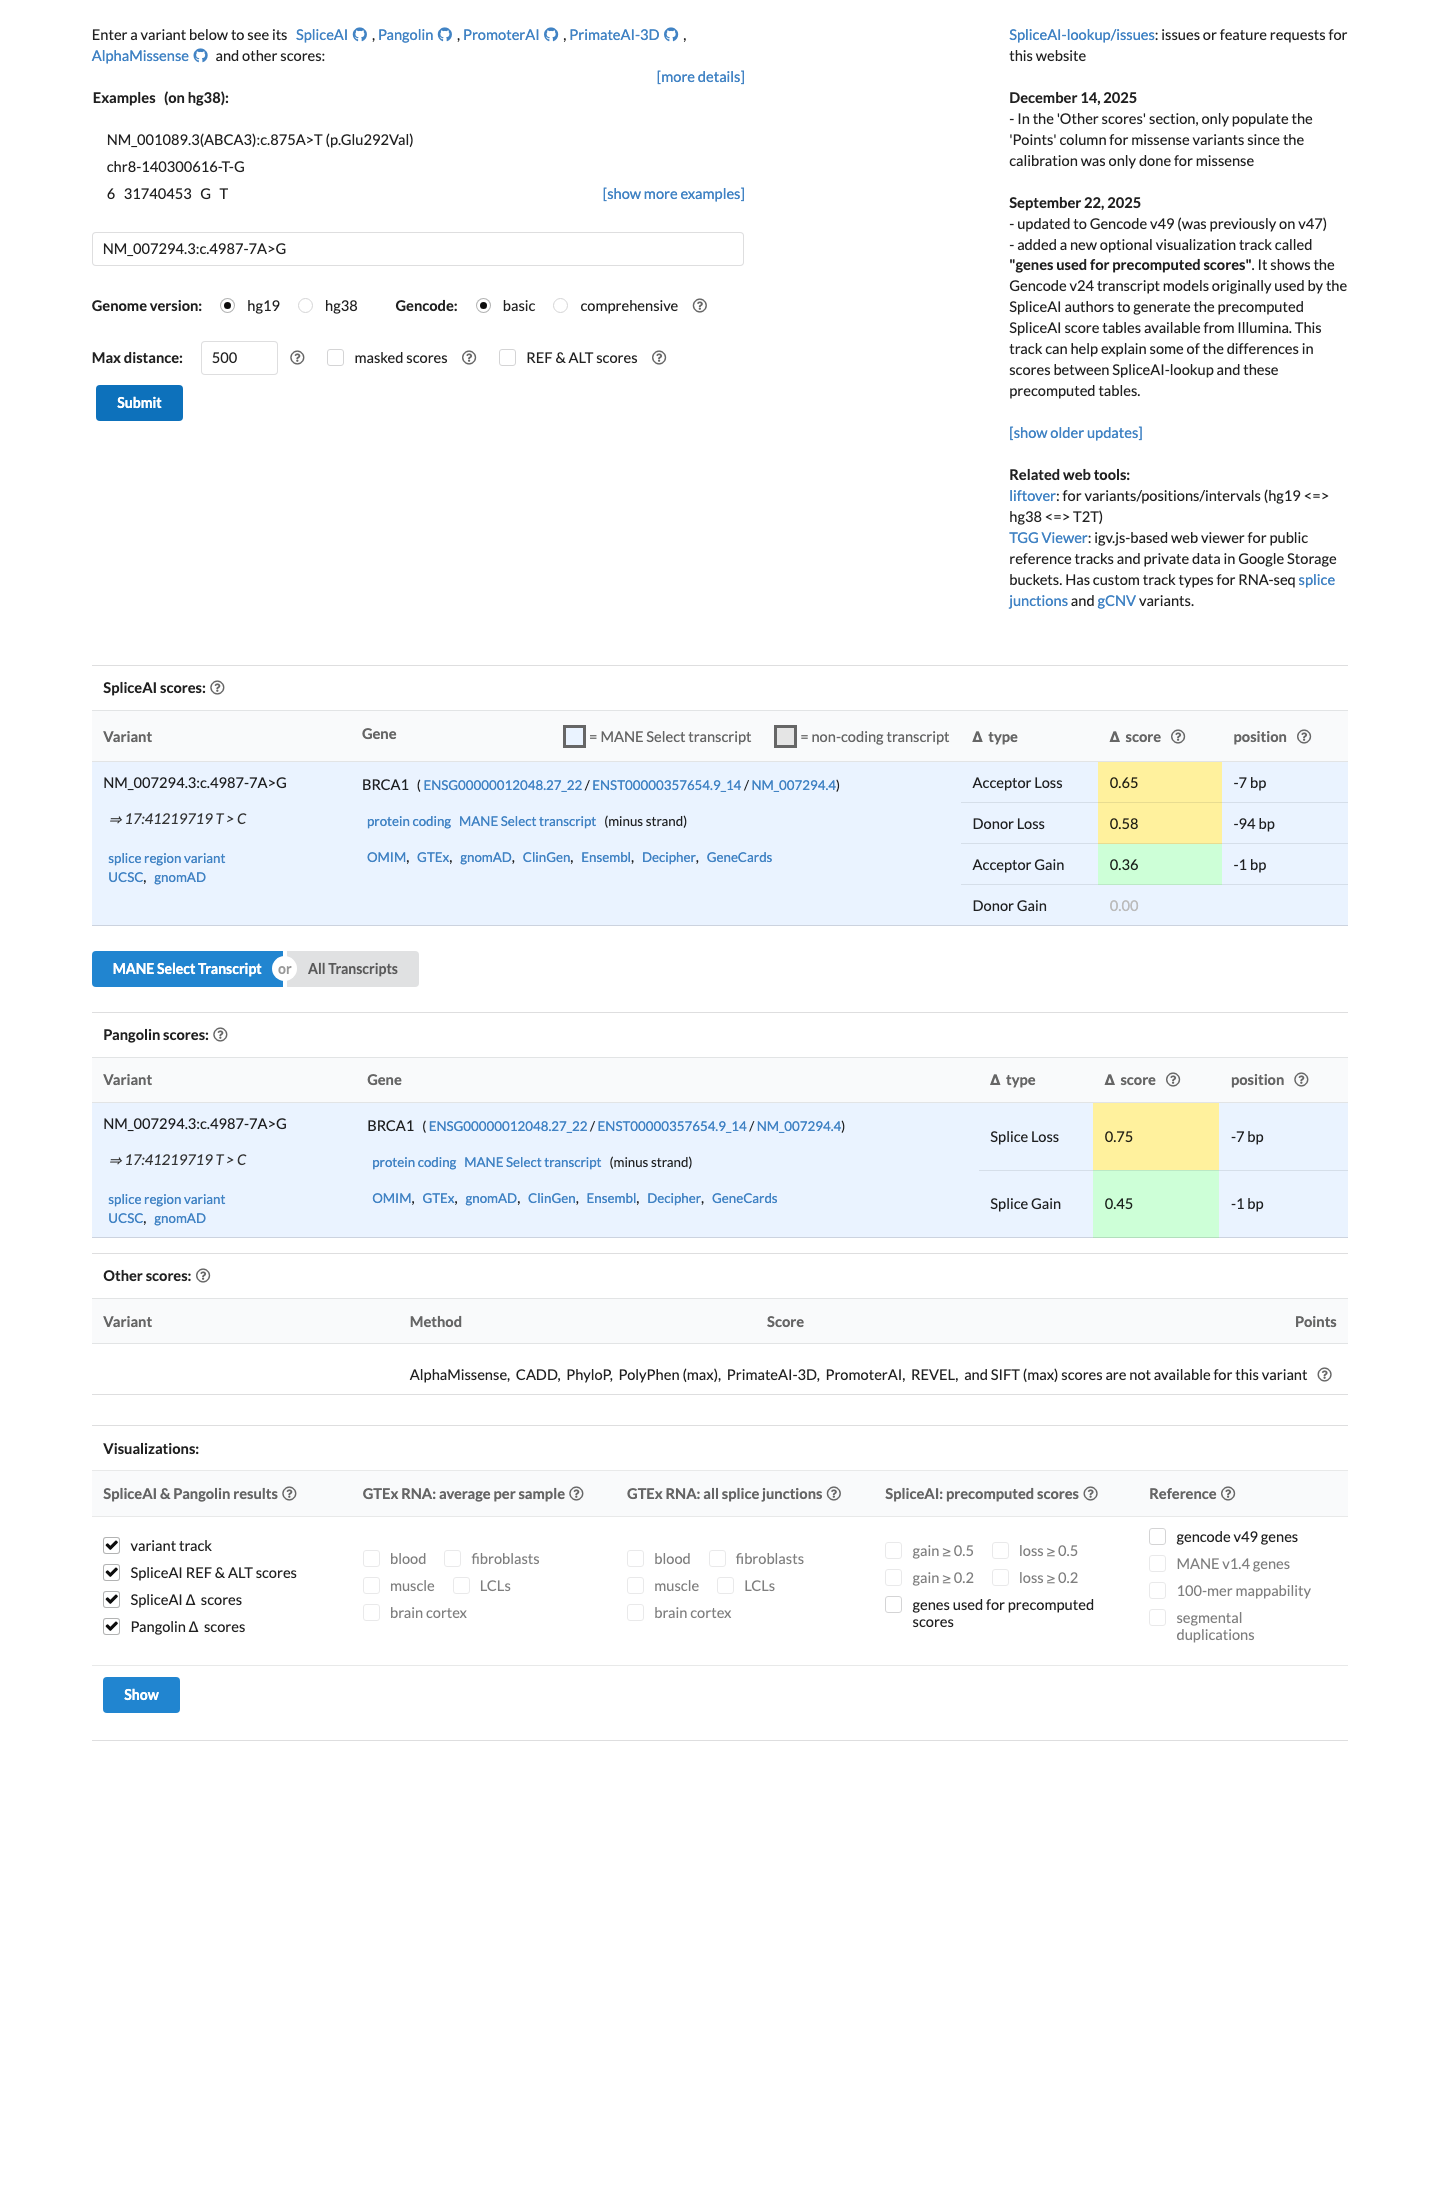Image resolution: width=1454 pixels, height=2200 pixels.
Task: Open OMIM link in Pangolin scores row
Action: pos(392,1198)
